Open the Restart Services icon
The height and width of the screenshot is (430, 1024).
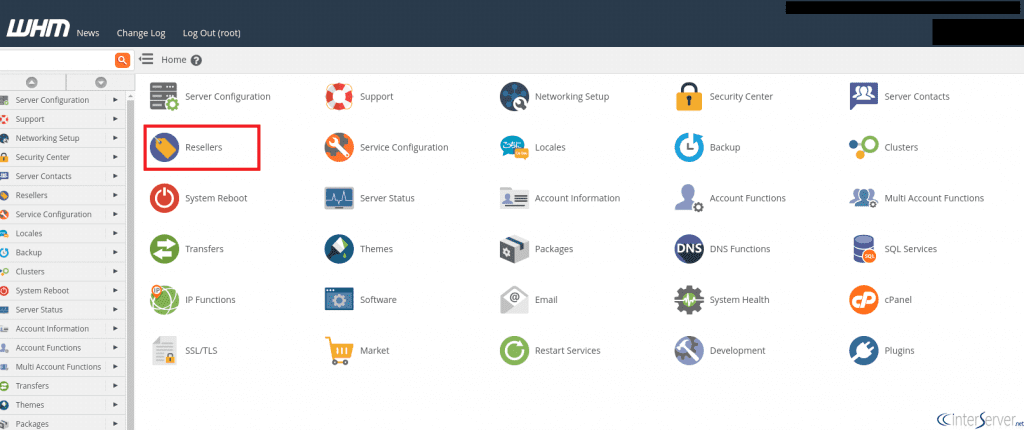pyautogui.click(x=514, y=350)
